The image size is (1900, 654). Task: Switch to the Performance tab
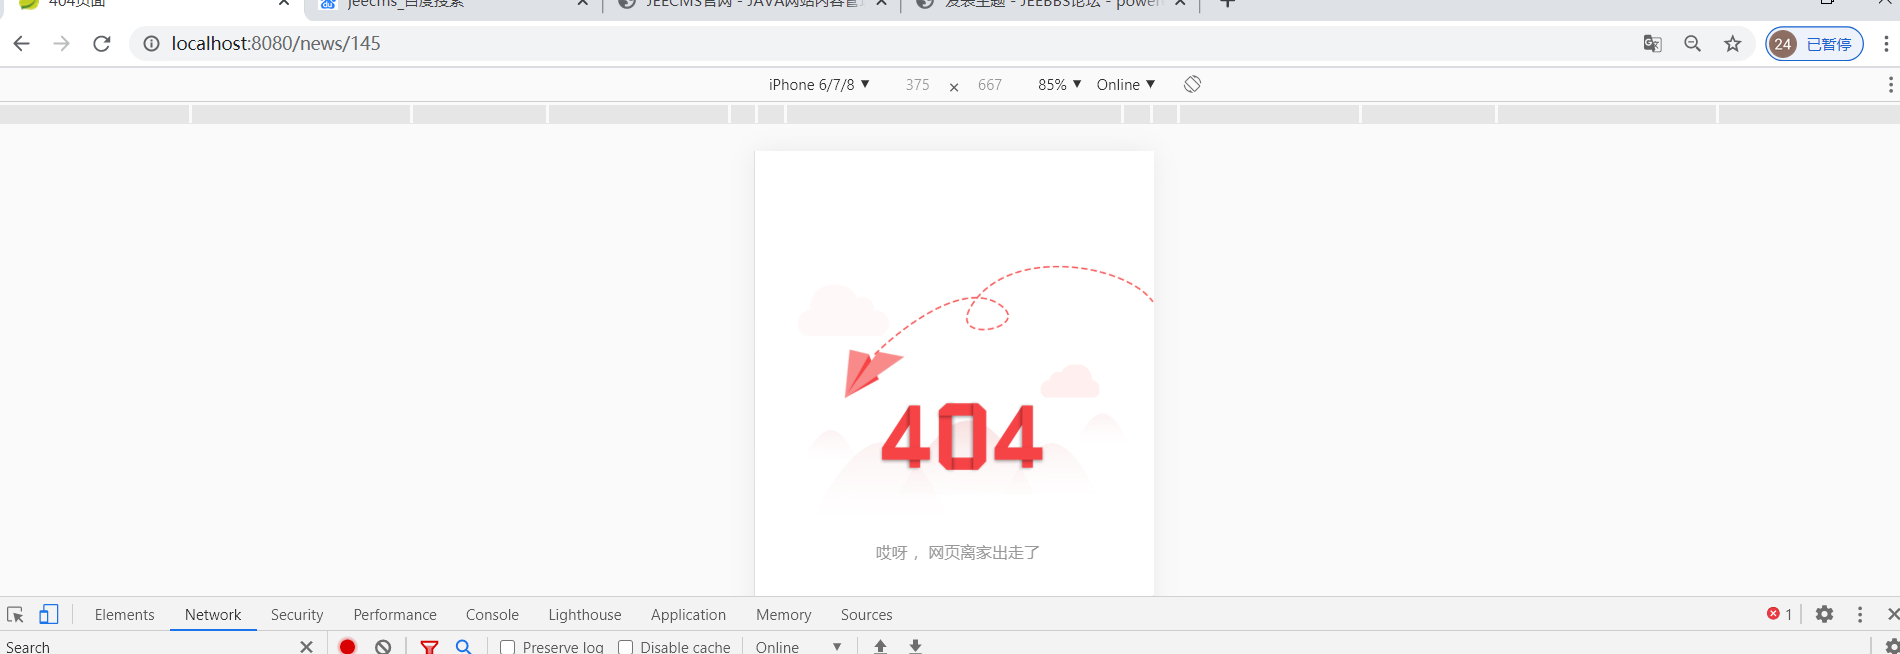(395, 615)
